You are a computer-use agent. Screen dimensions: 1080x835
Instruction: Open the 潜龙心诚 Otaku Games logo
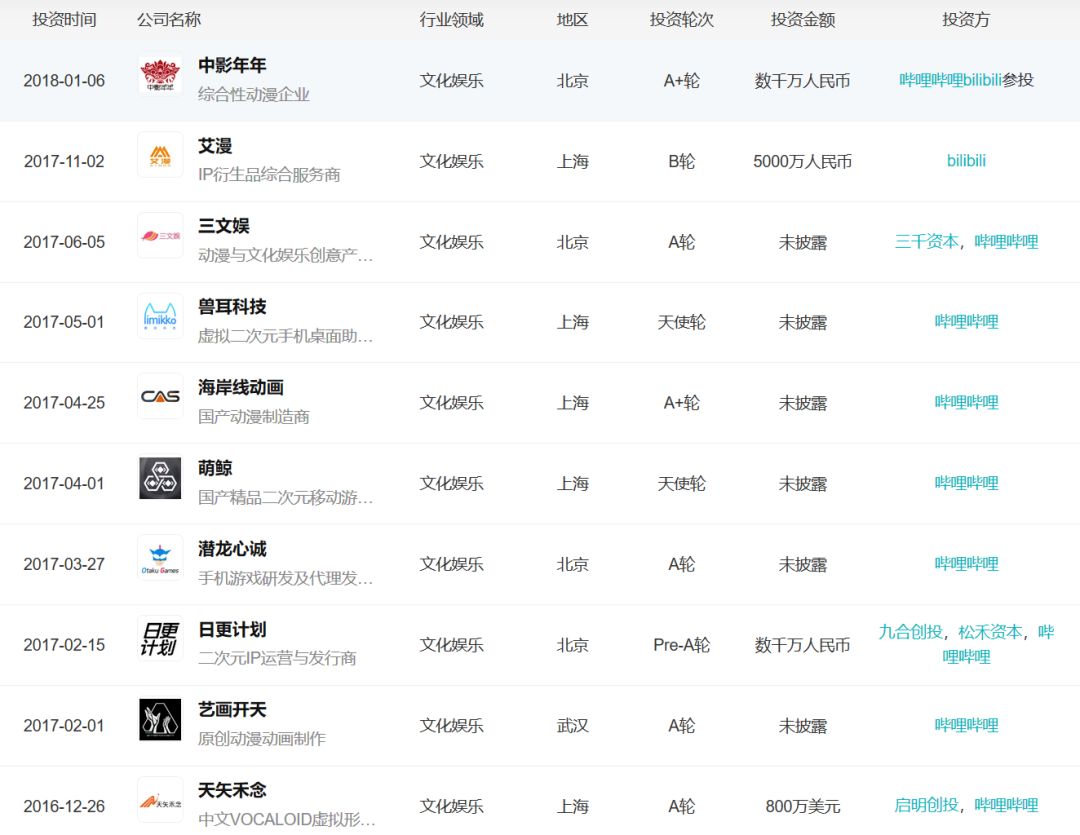(160, 558)
